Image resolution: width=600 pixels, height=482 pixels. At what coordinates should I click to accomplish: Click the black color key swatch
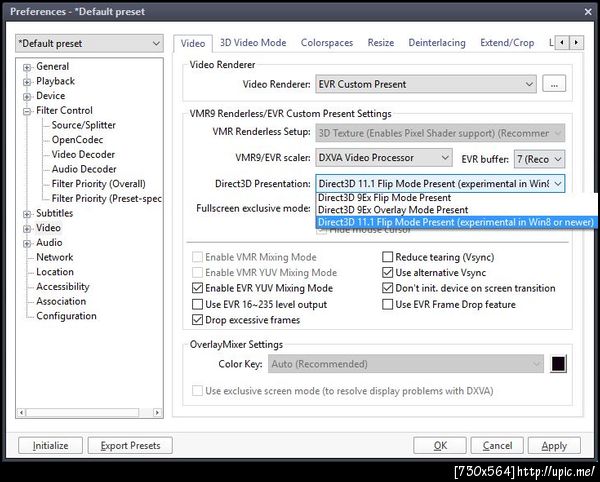point(558,364)
